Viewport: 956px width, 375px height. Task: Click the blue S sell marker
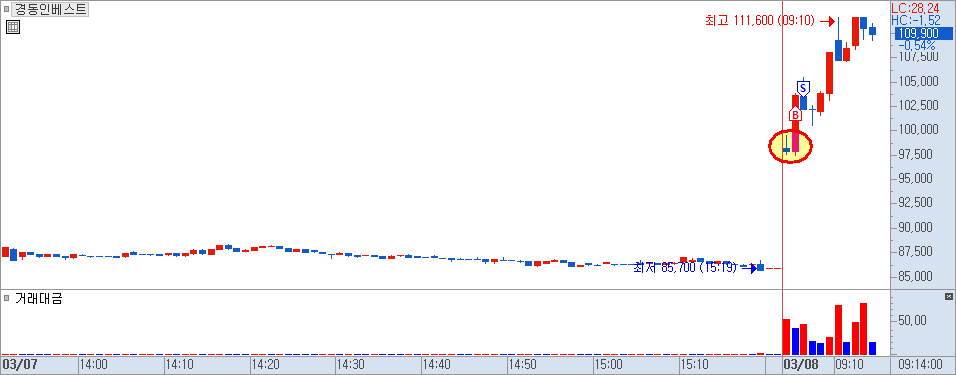803,88
